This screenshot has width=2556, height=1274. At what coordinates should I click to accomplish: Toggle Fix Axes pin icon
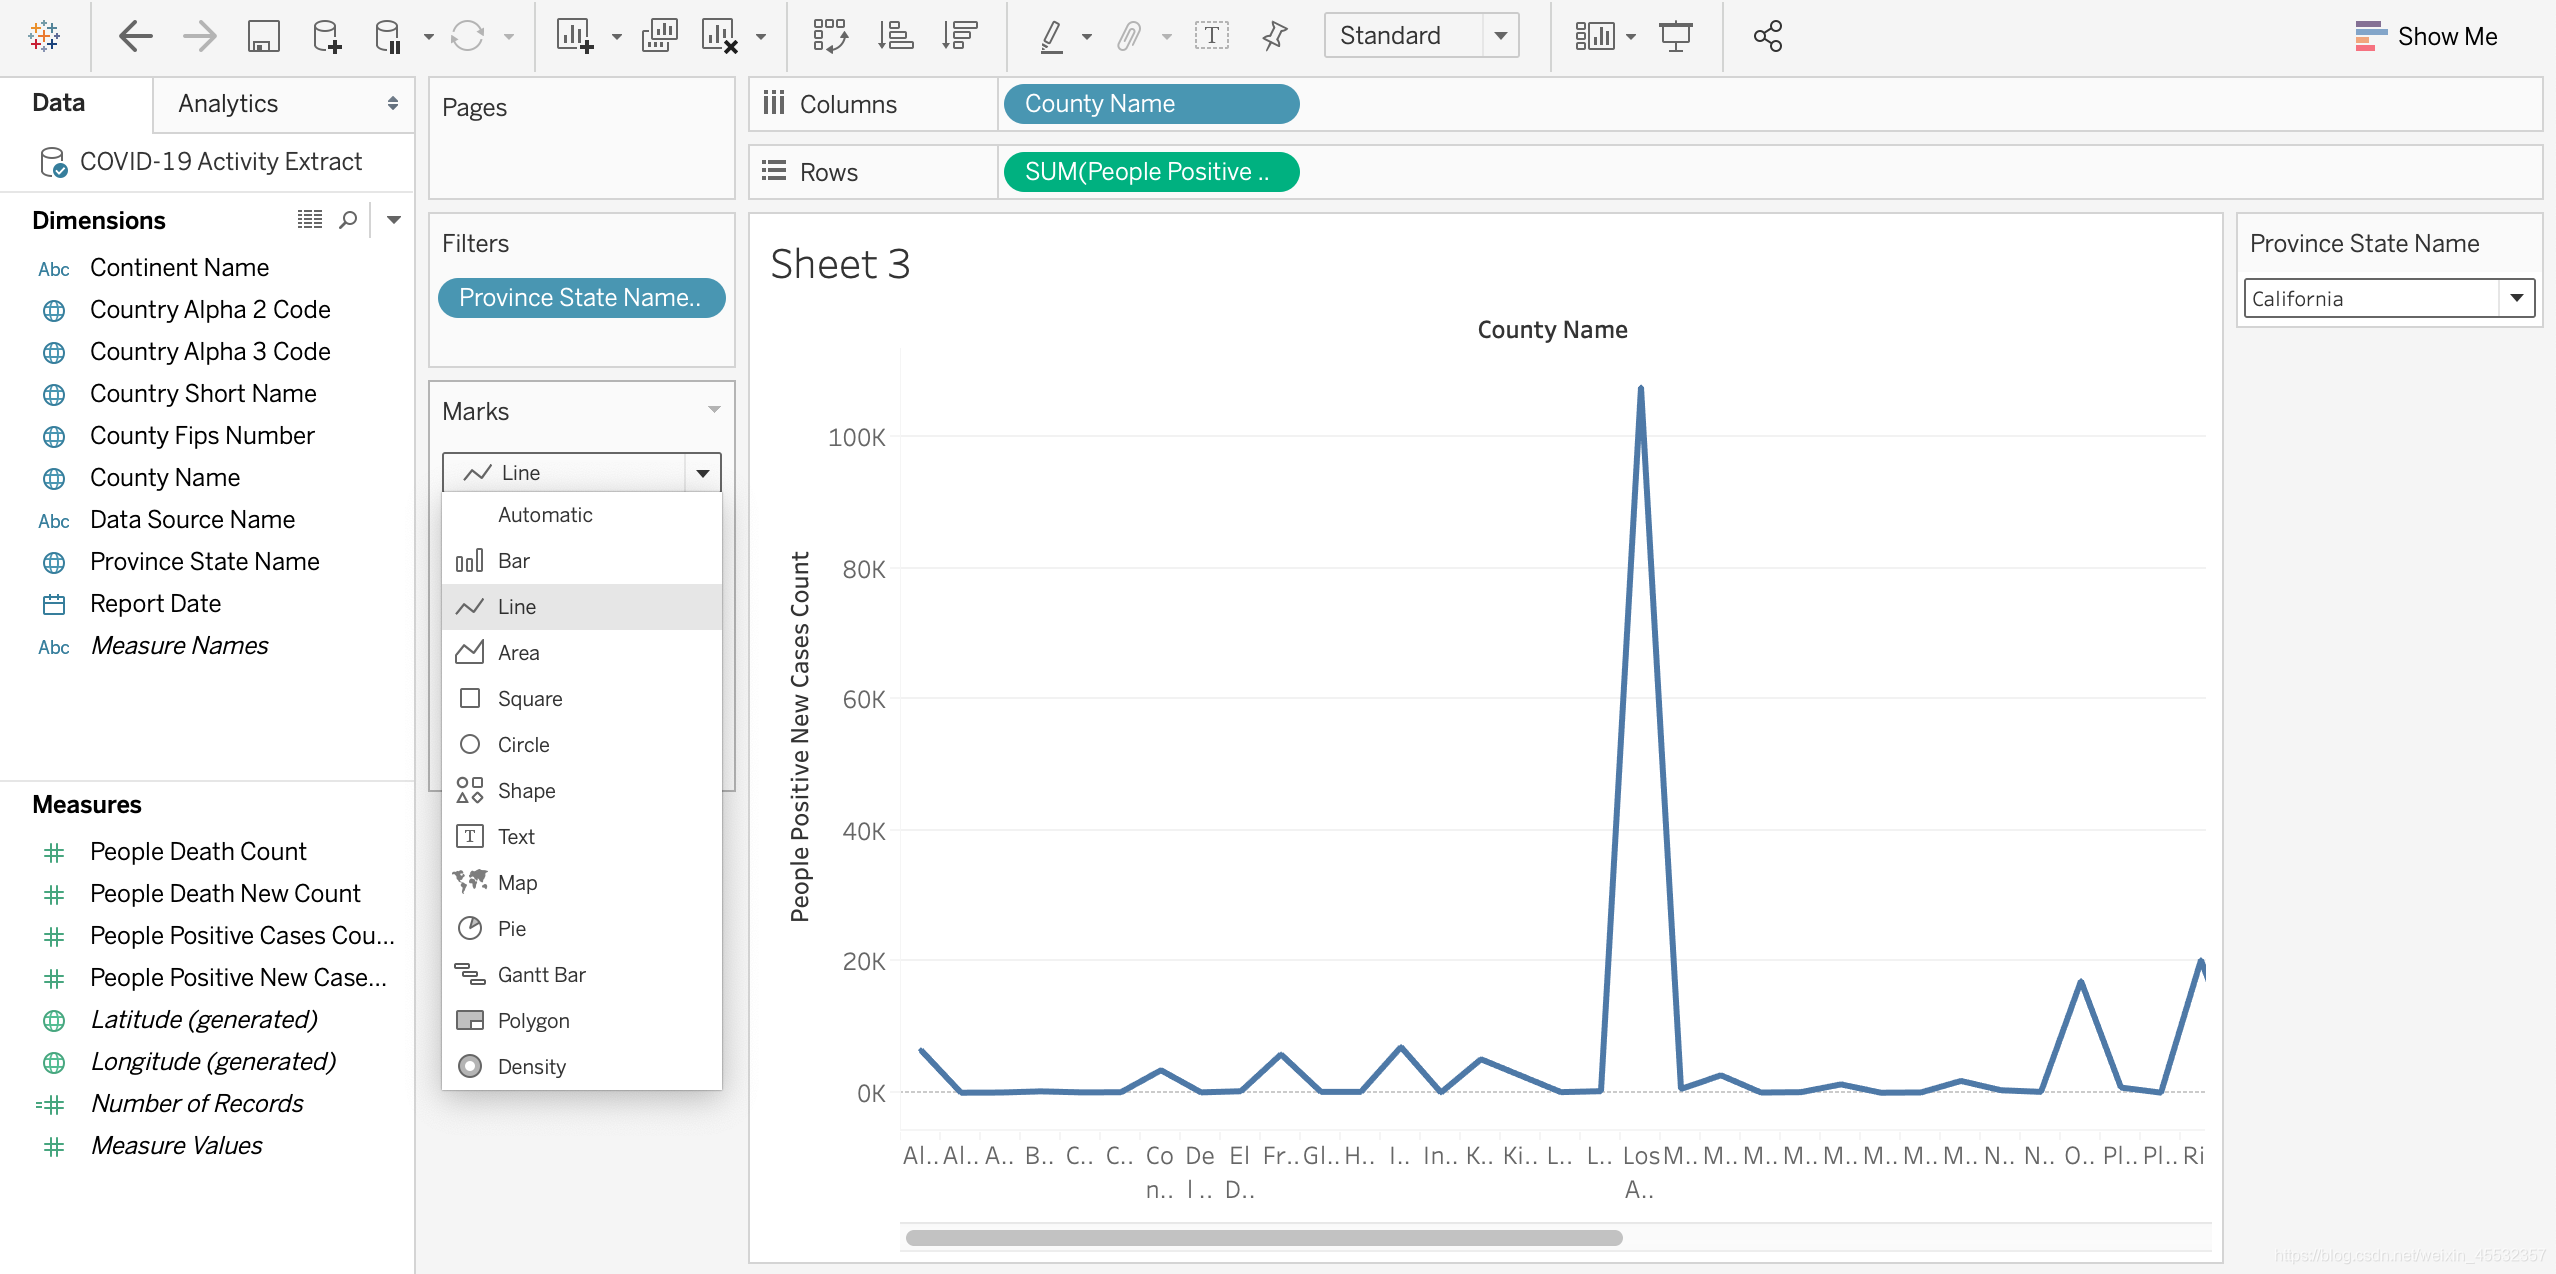click(1274, 37)
